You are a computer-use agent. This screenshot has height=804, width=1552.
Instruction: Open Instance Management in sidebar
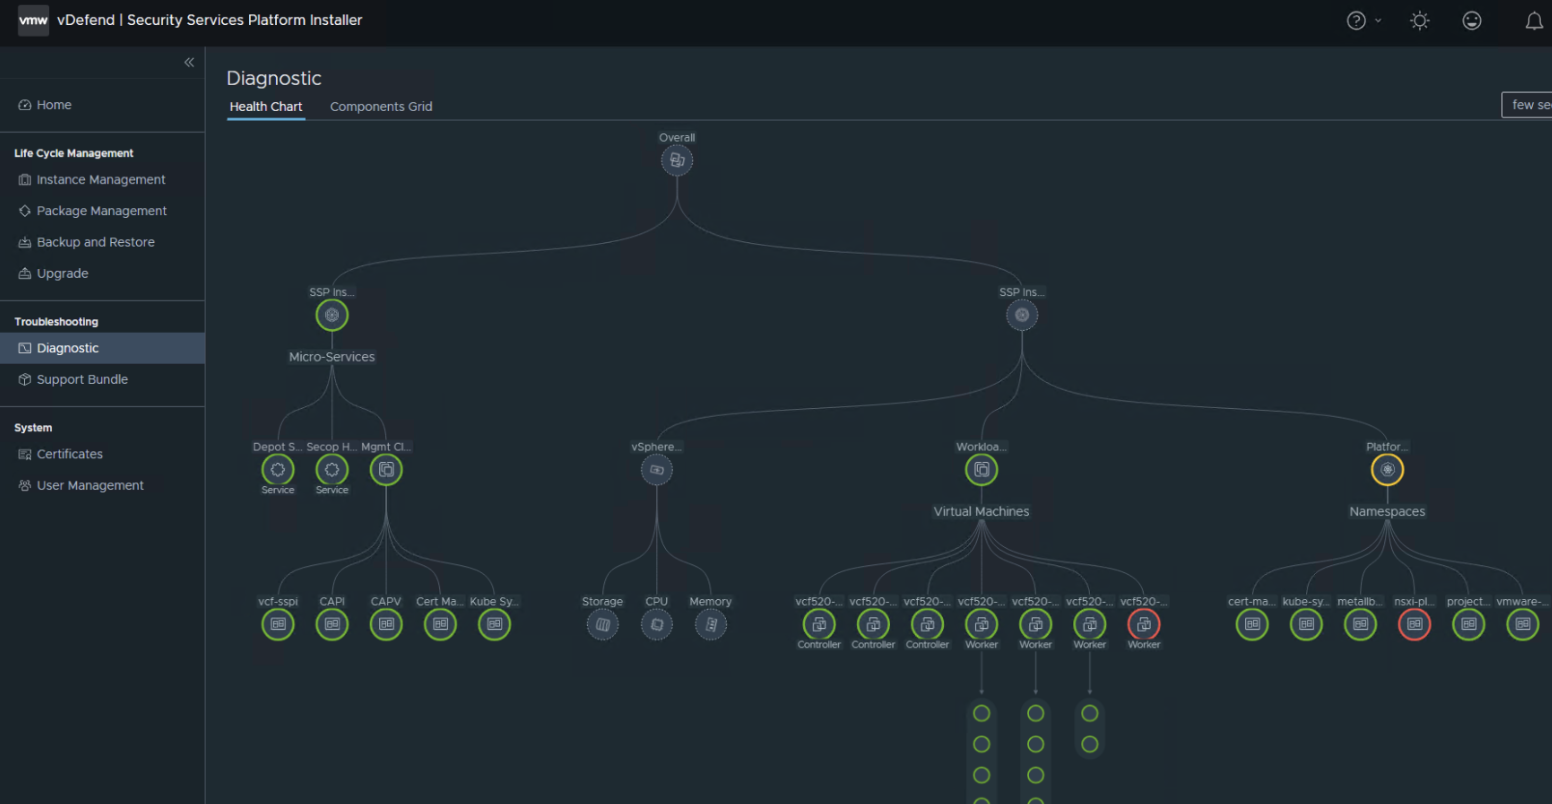101,180
